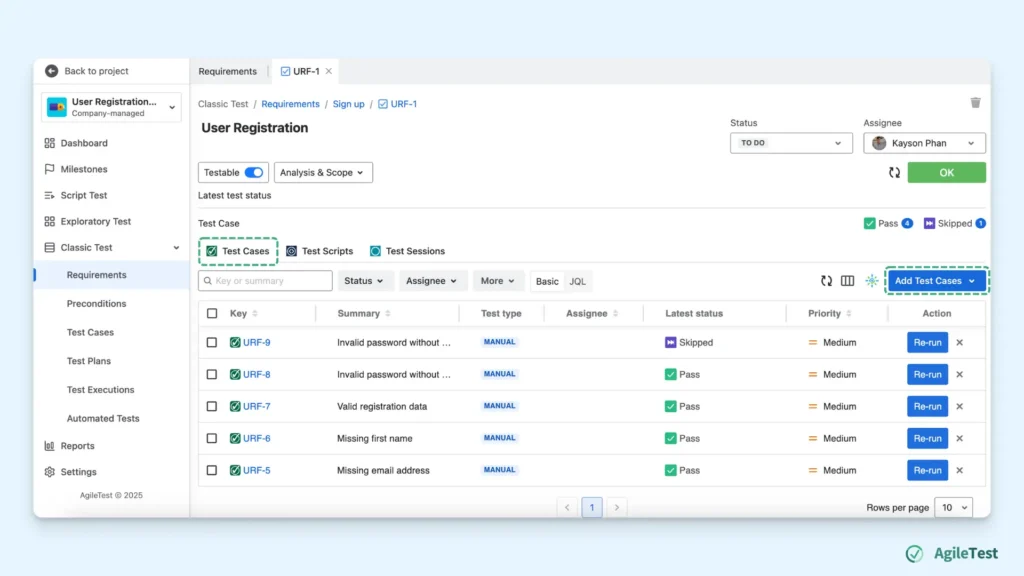Open the Requirements breadcrumb link
The width and height of the screenshot is (1024, 576).
(x=291, y=104)
